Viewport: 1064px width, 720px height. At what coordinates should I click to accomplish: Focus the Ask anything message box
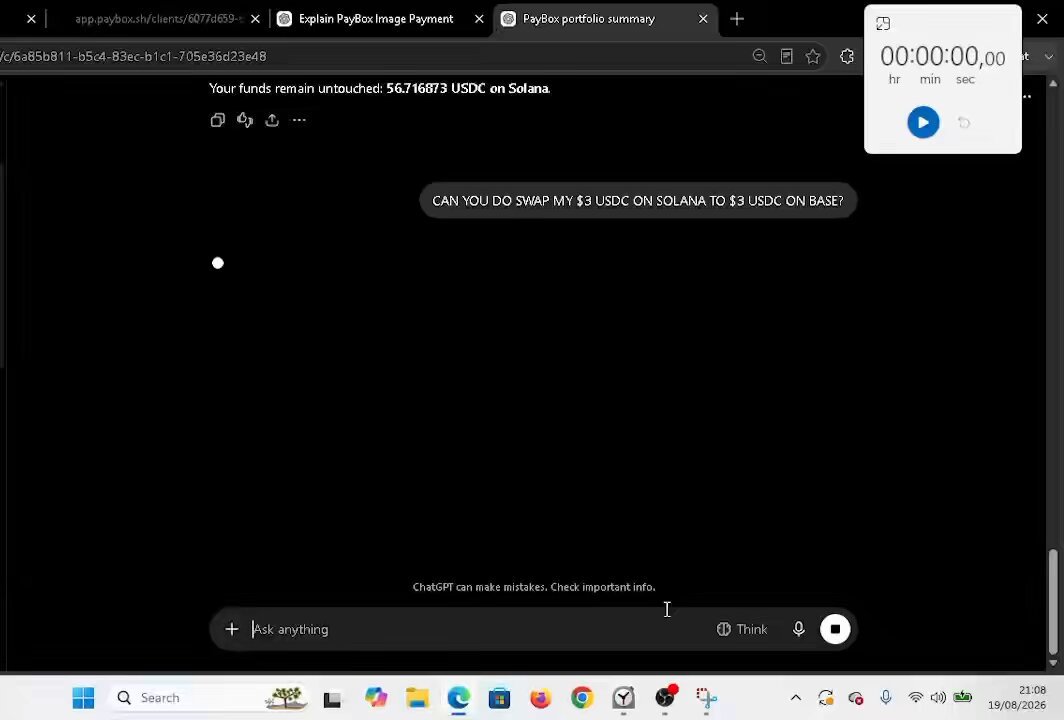click(478, 629)
